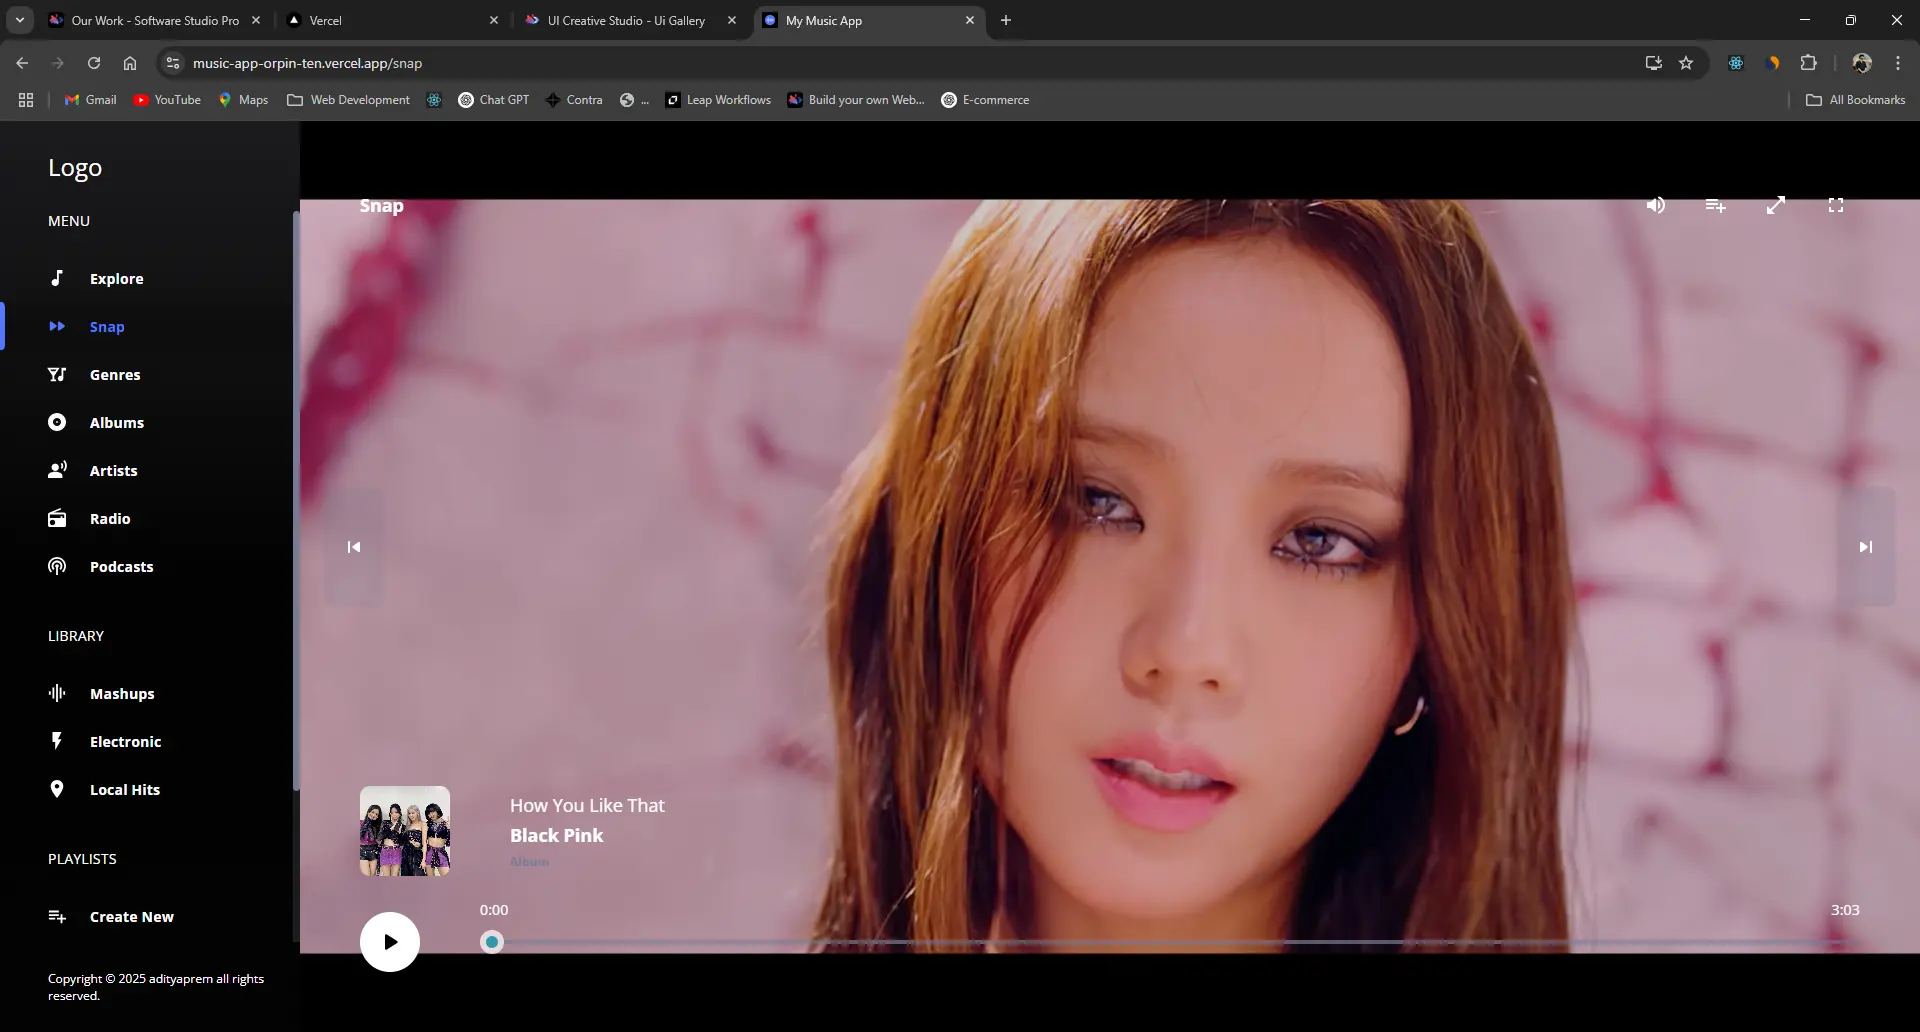This screenshot has height=1032, width=1920.
Task: Click the install app icon in address bar
Action: point(1654,63)
